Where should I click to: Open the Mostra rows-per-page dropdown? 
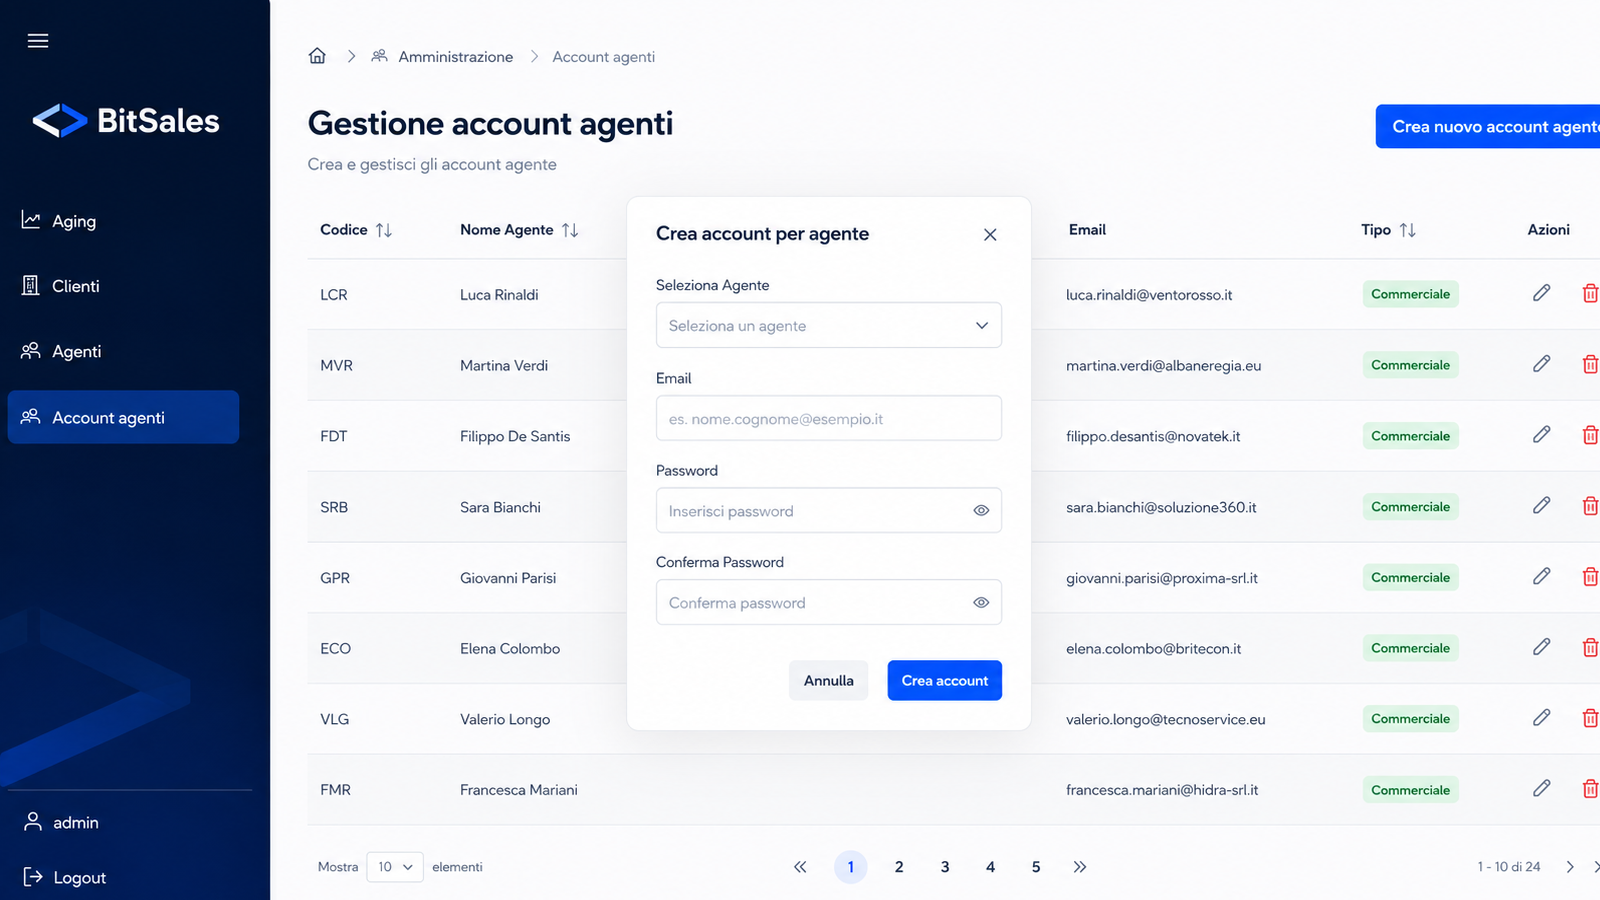tap(395, 867)
